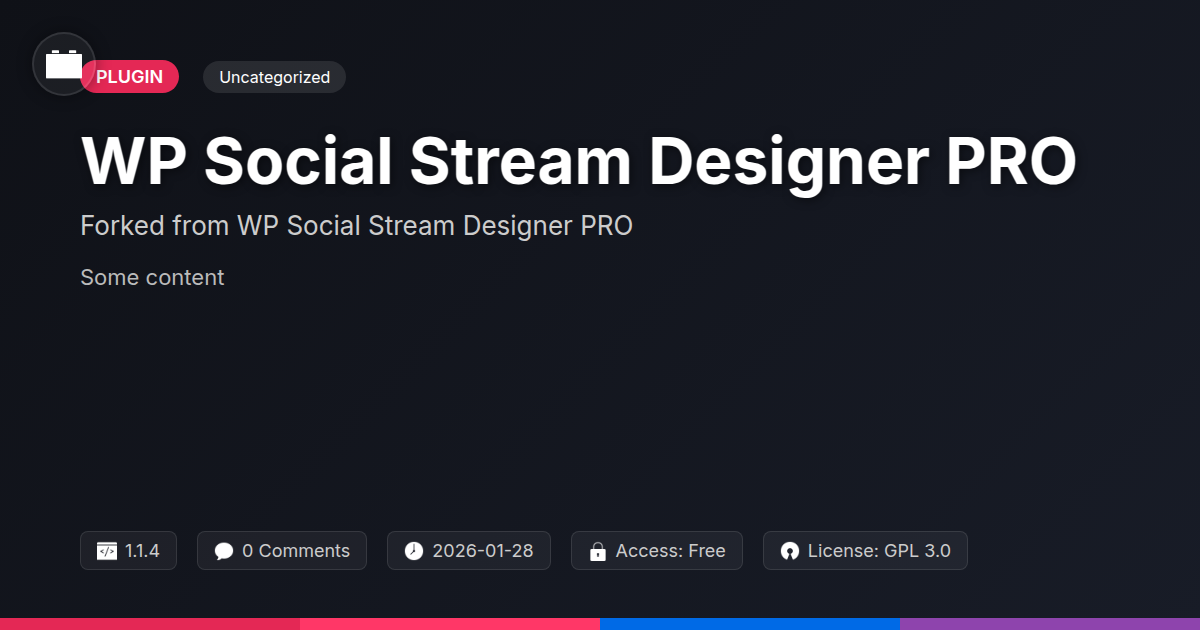Click the License: GPL 3.0 label
Image resolution: width=1200 pixels, height=630 pixels.
[x=879, y=551]
